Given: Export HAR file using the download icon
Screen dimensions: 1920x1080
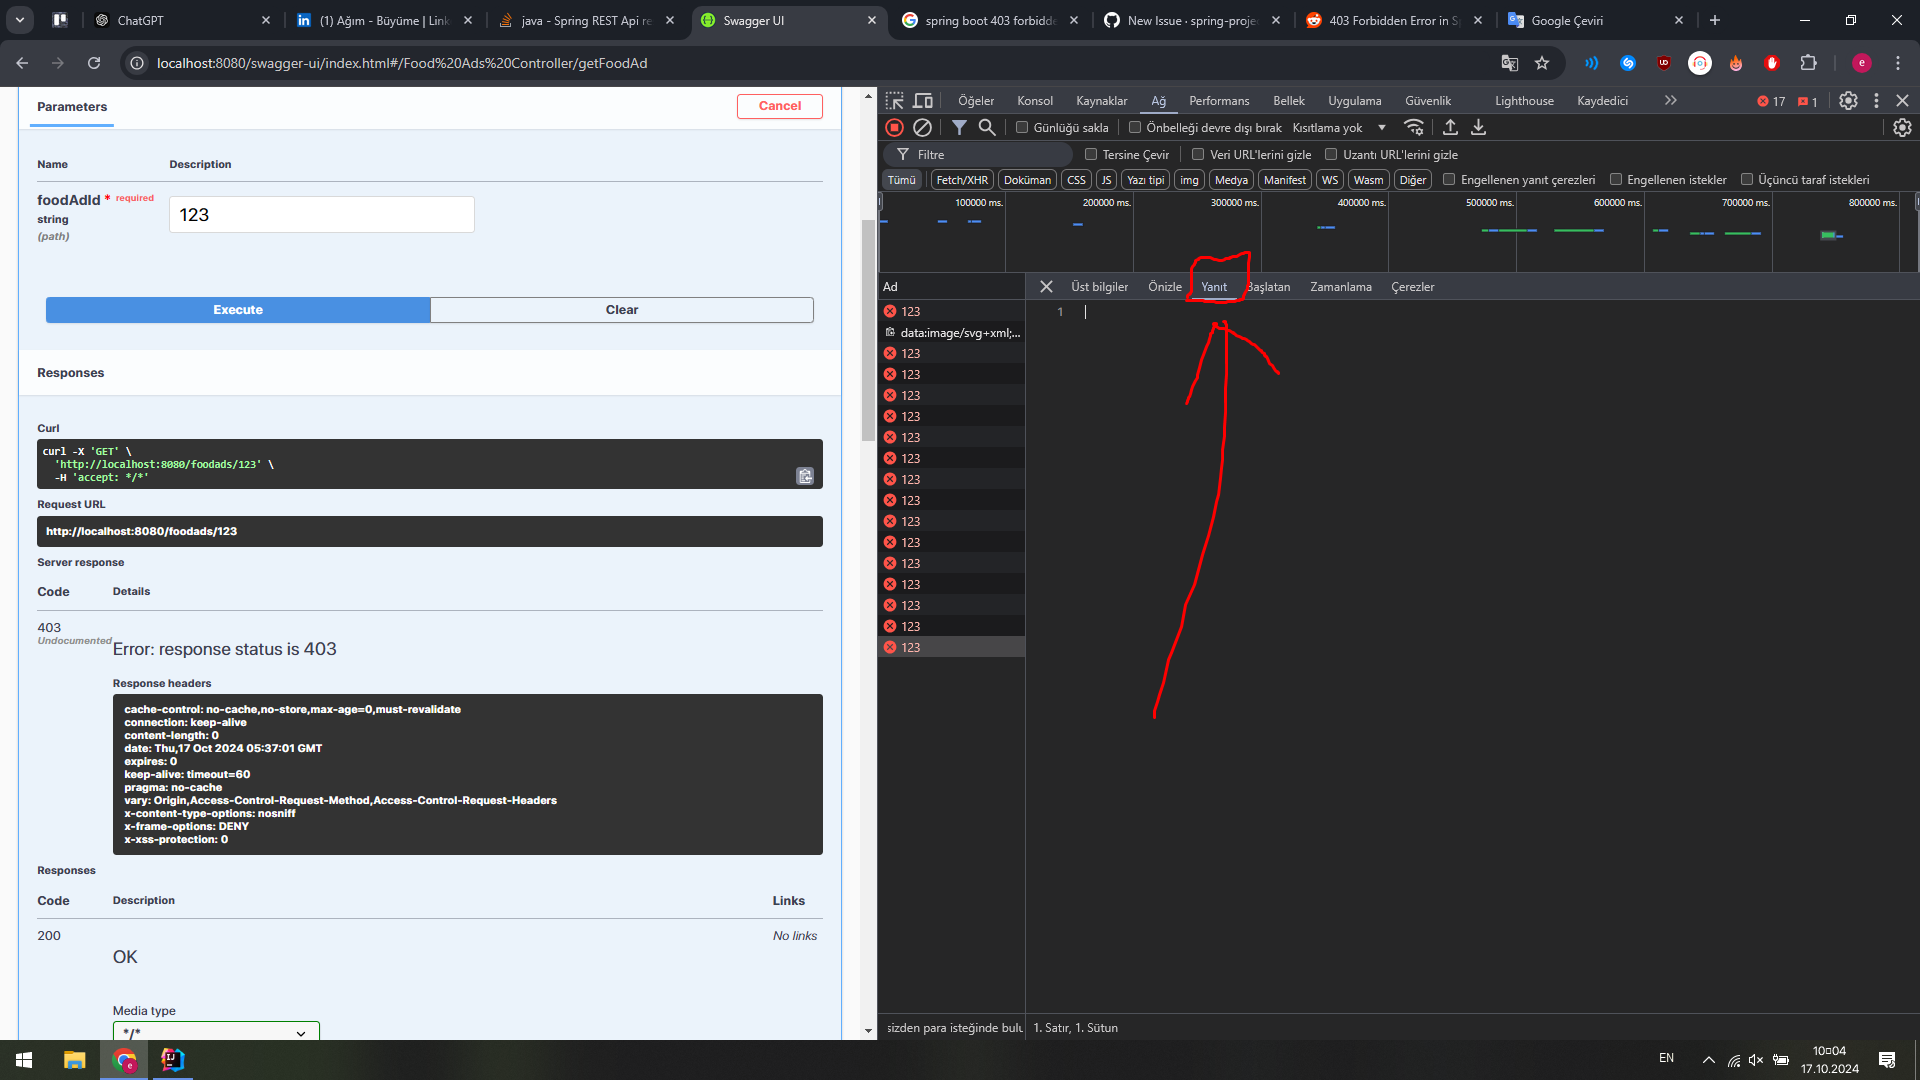Looking at the screenshot, I should [x=1478, y=127].
